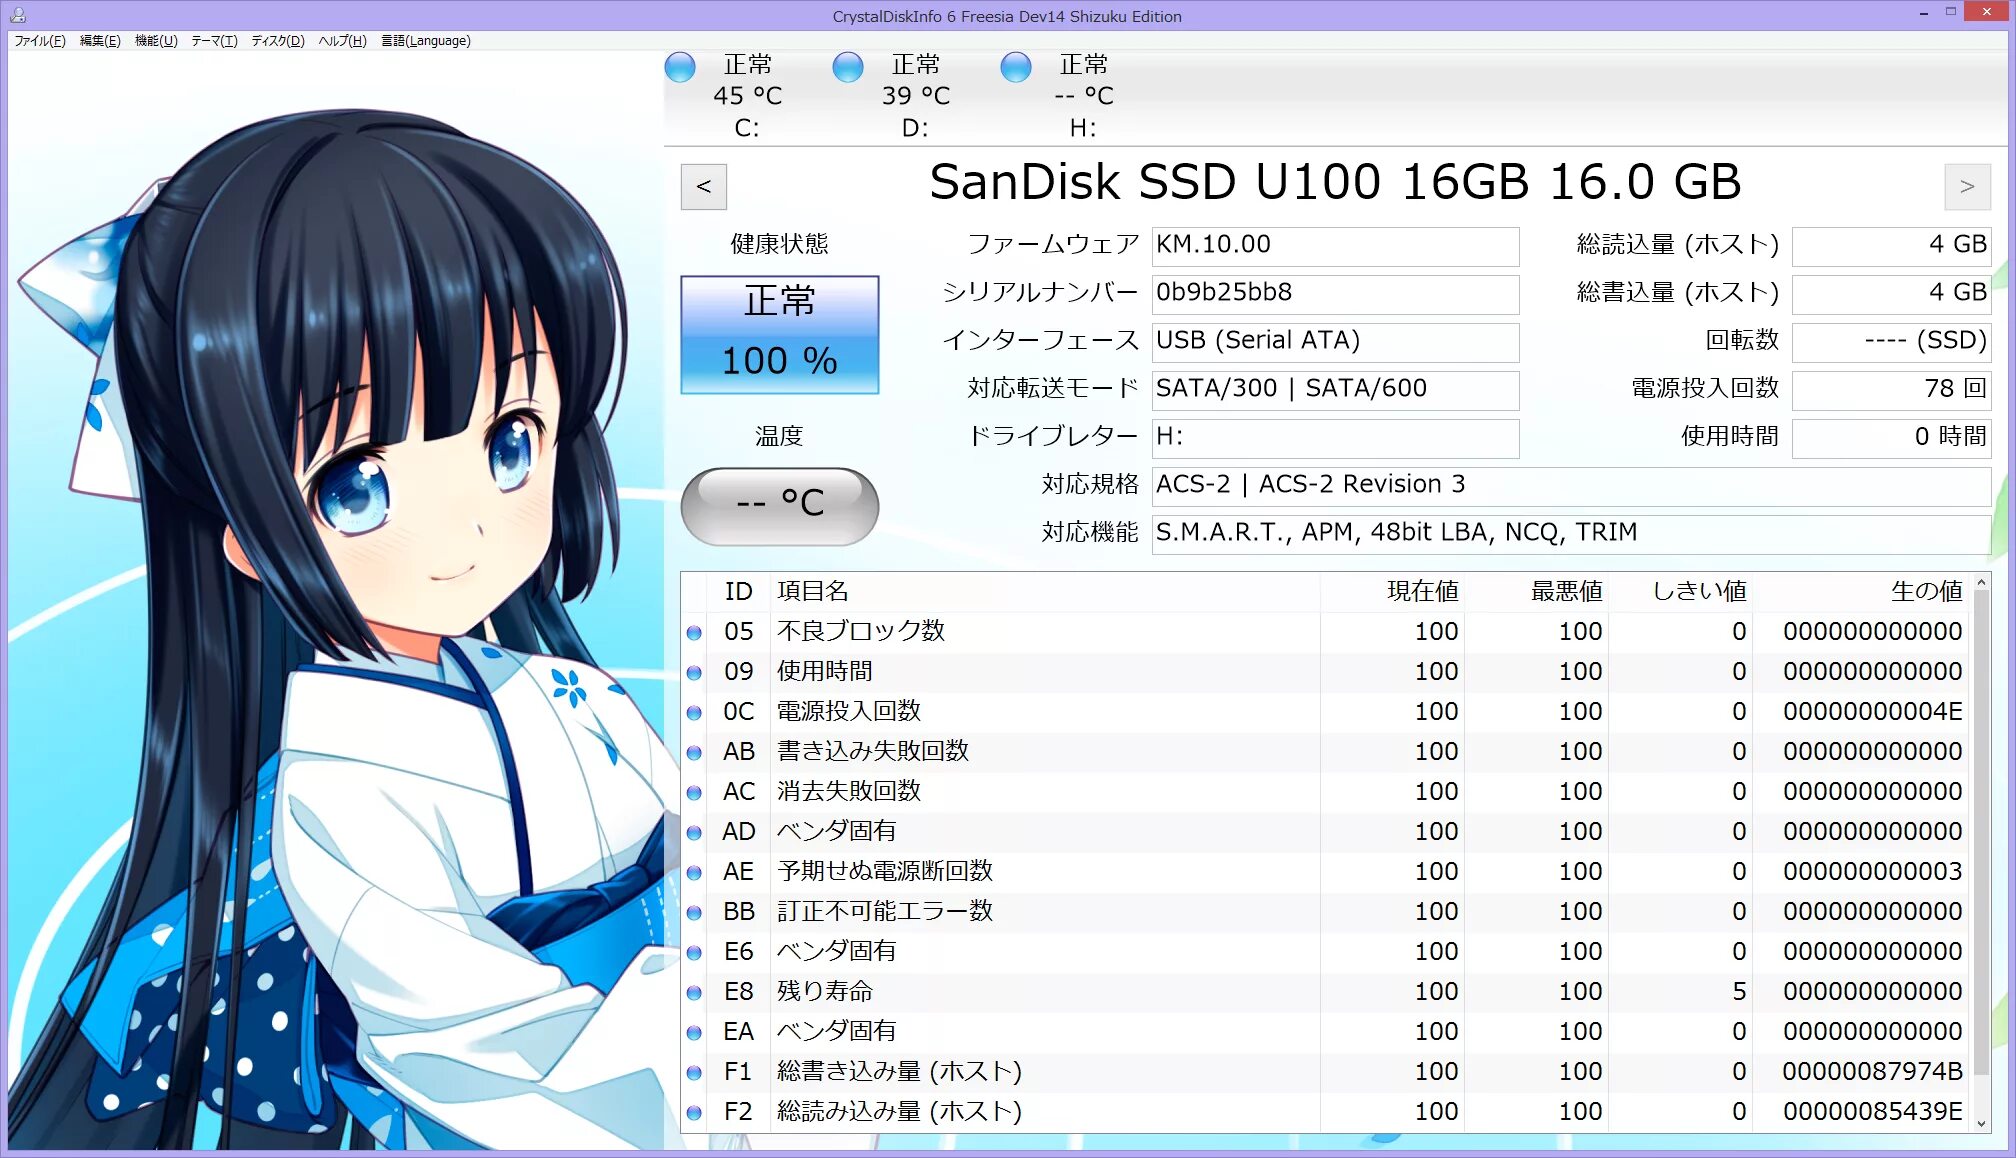Click the status dot for attribute AD
The width and height of the screenshot is (2016, 1158).
694,833
